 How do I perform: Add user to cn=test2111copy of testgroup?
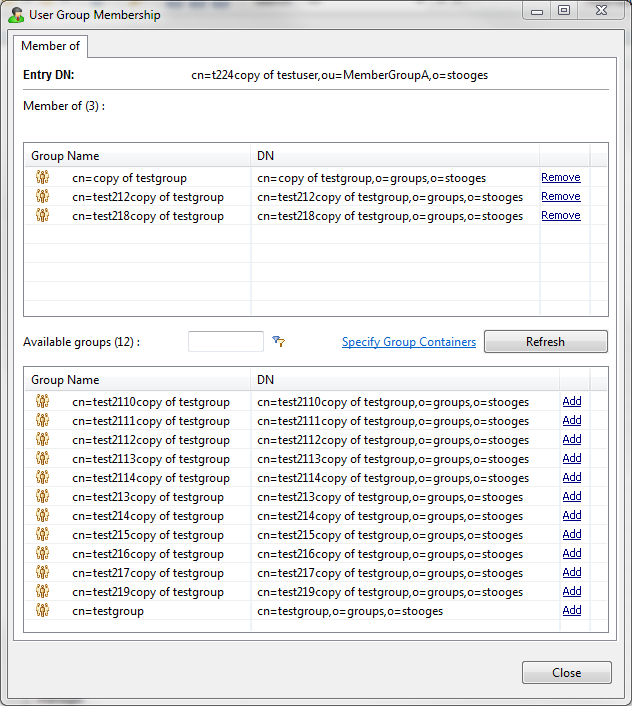(571, 421)
